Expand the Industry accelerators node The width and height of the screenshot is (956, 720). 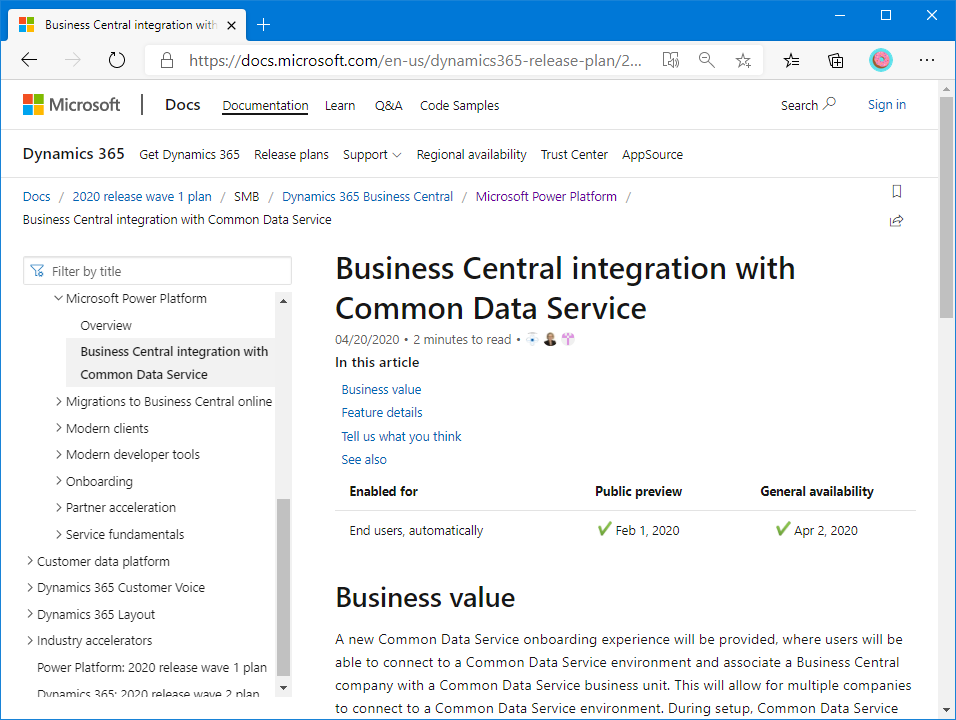30,640
